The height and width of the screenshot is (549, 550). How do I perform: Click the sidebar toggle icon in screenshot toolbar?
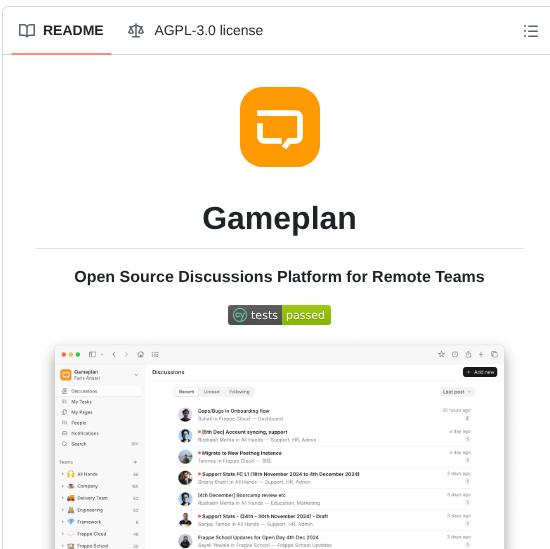click(x=92, y=354)
